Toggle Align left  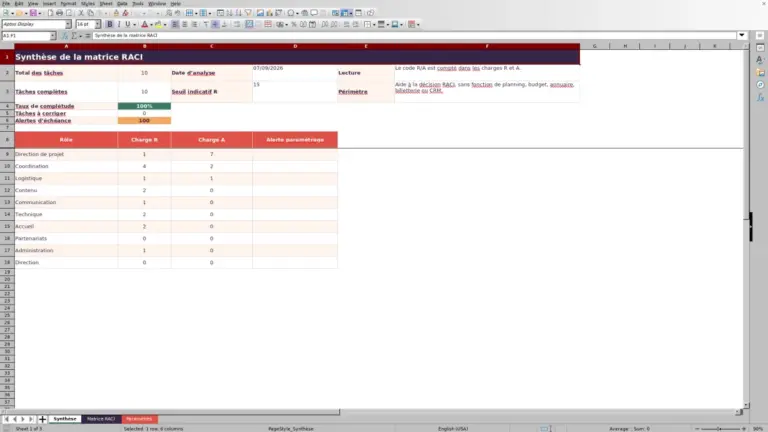click(x=175, y=24)
